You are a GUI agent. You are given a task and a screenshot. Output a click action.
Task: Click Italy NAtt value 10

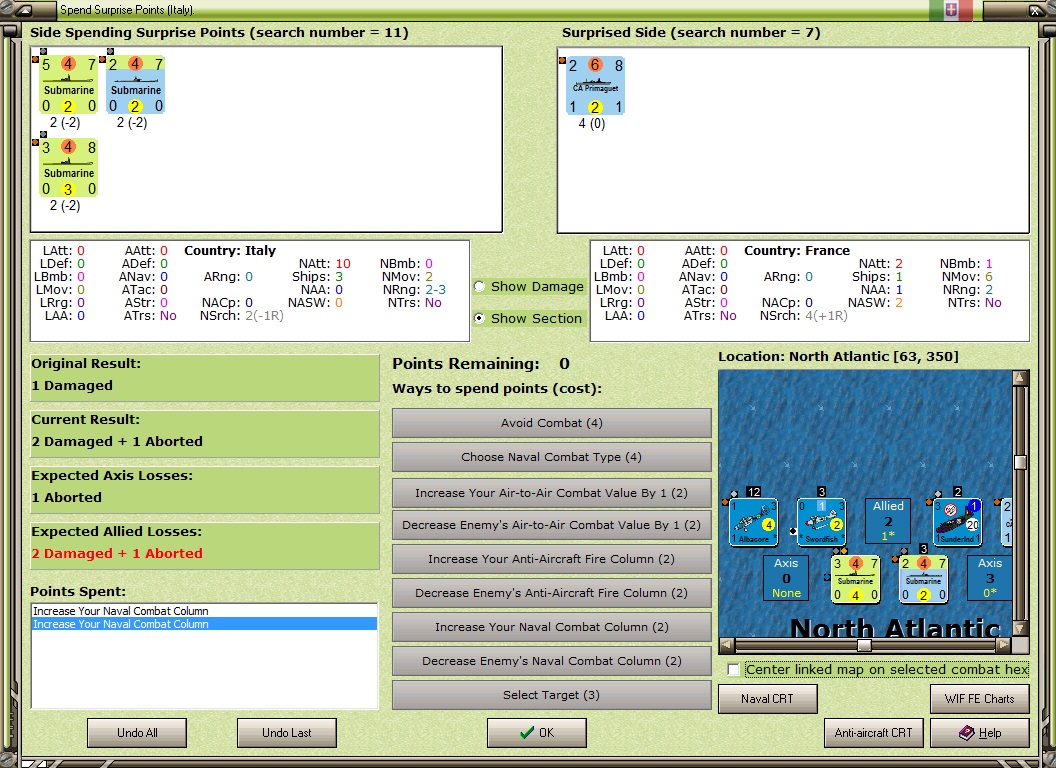pos(343,263)
